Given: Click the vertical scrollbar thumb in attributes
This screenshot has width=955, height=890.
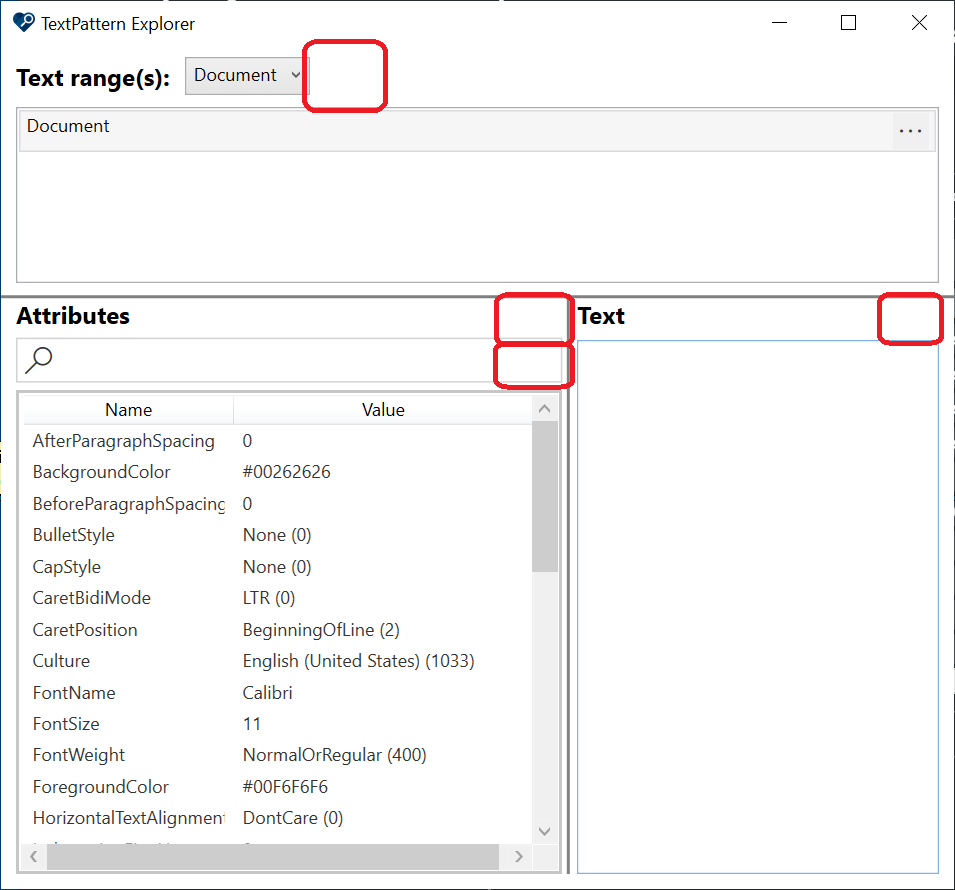Looking at the screenshot, I should (x=544, y=496).
